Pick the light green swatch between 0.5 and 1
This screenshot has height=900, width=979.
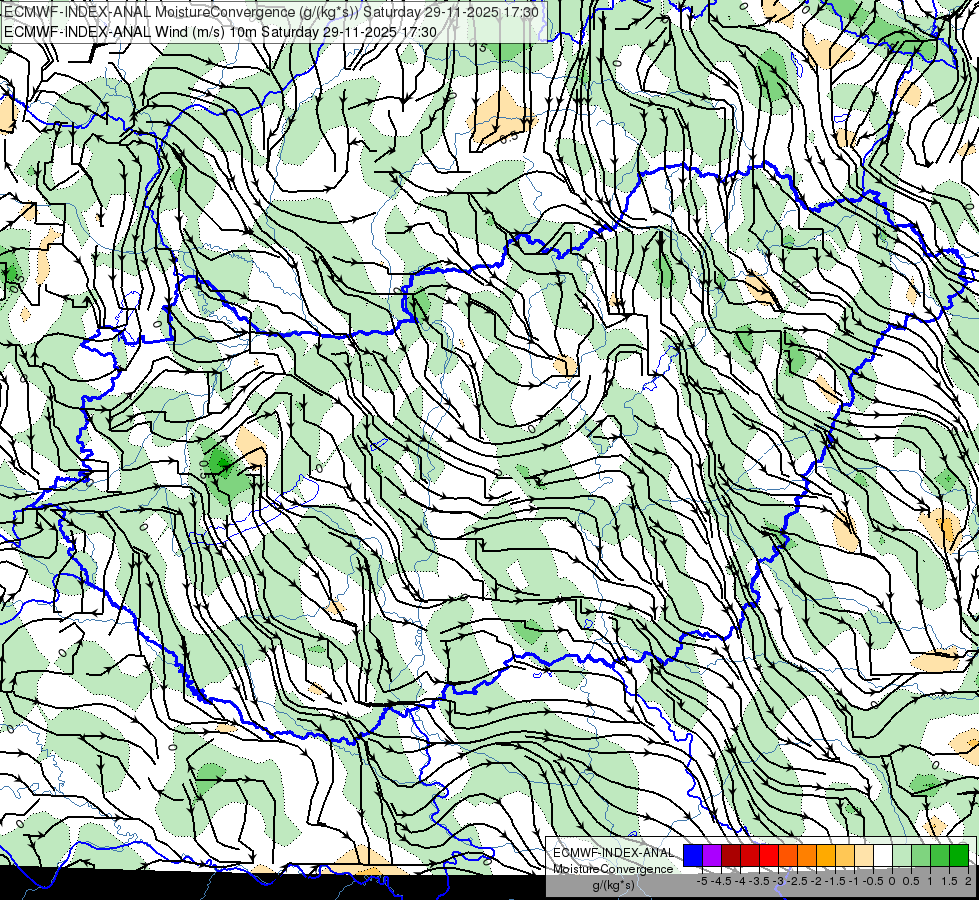click(921, 855)
